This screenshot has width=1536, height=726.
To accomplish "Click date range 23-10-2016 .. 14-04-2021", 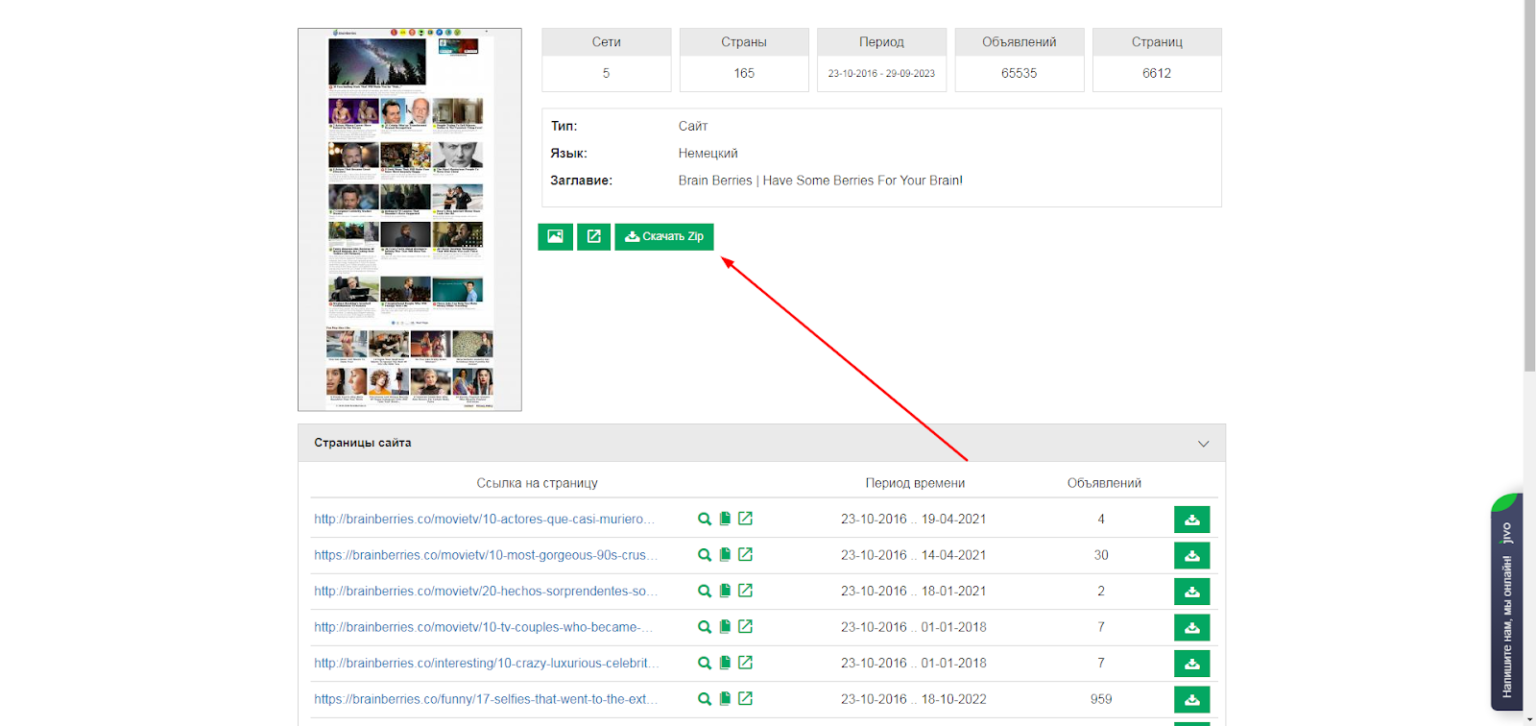I will pyautogui.click(x=913, y=555).
